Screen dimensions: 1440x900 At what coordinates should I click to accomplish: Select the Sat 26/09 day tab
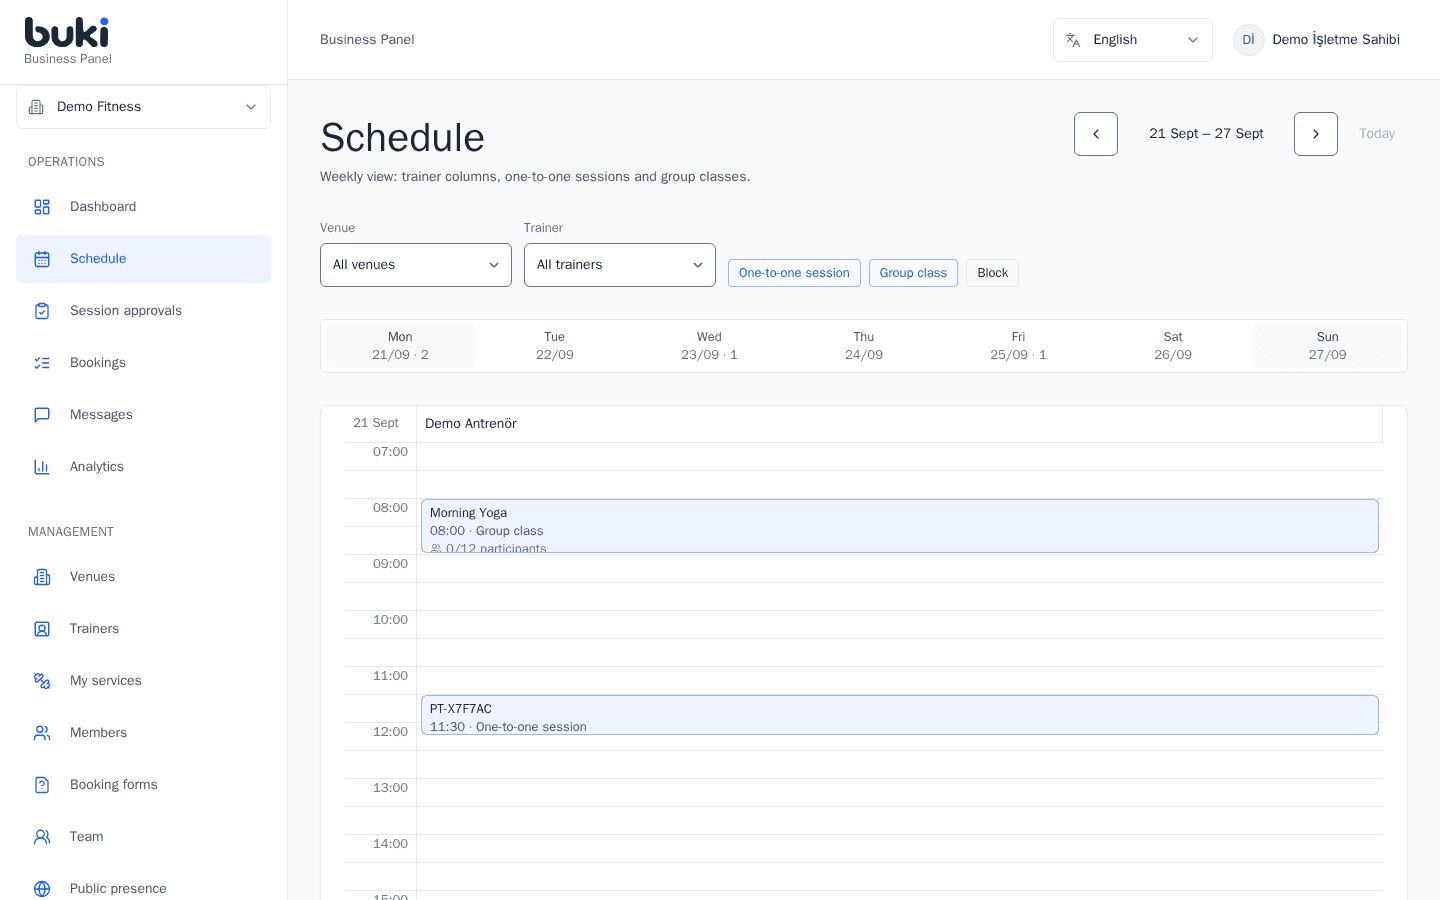tap(1173, 346)
